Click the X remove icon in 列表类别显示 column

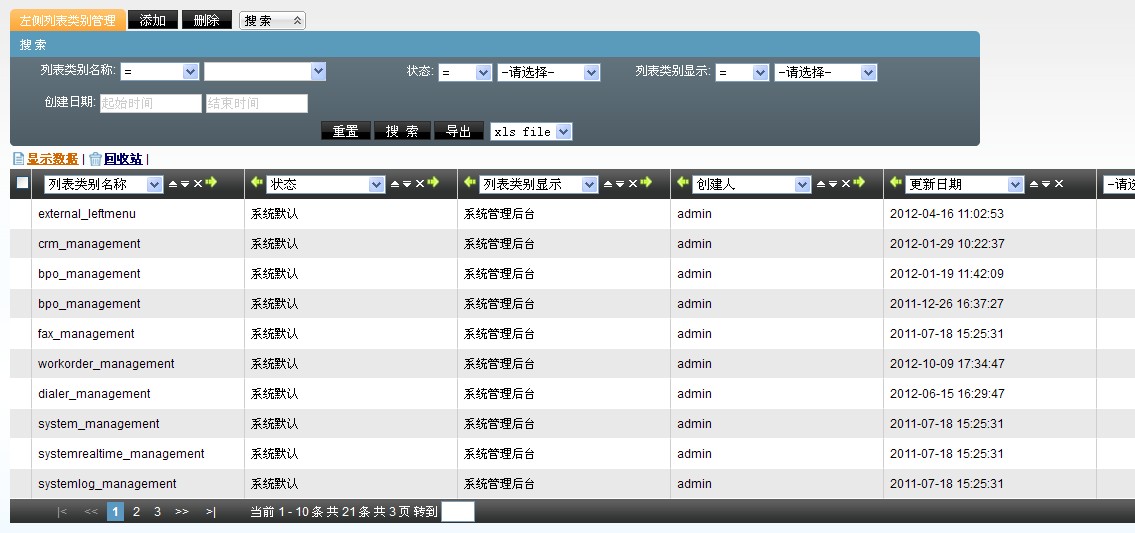633,184
